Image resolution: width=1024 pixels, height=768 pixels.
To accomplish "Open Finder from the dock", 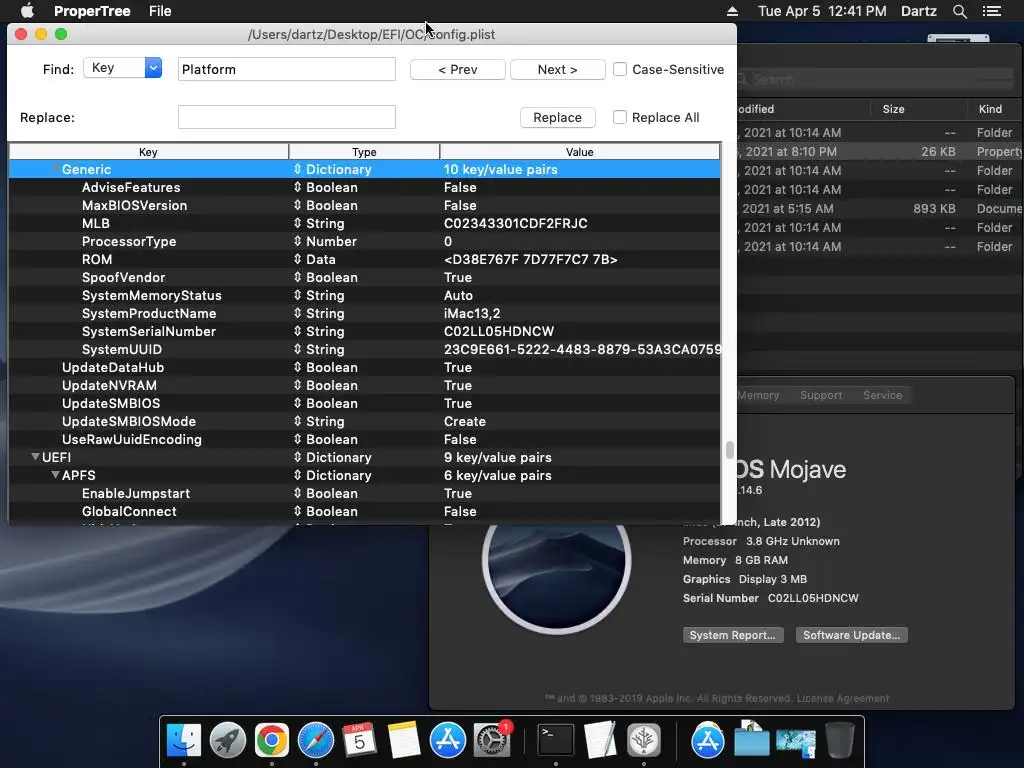I will [184, 741].
